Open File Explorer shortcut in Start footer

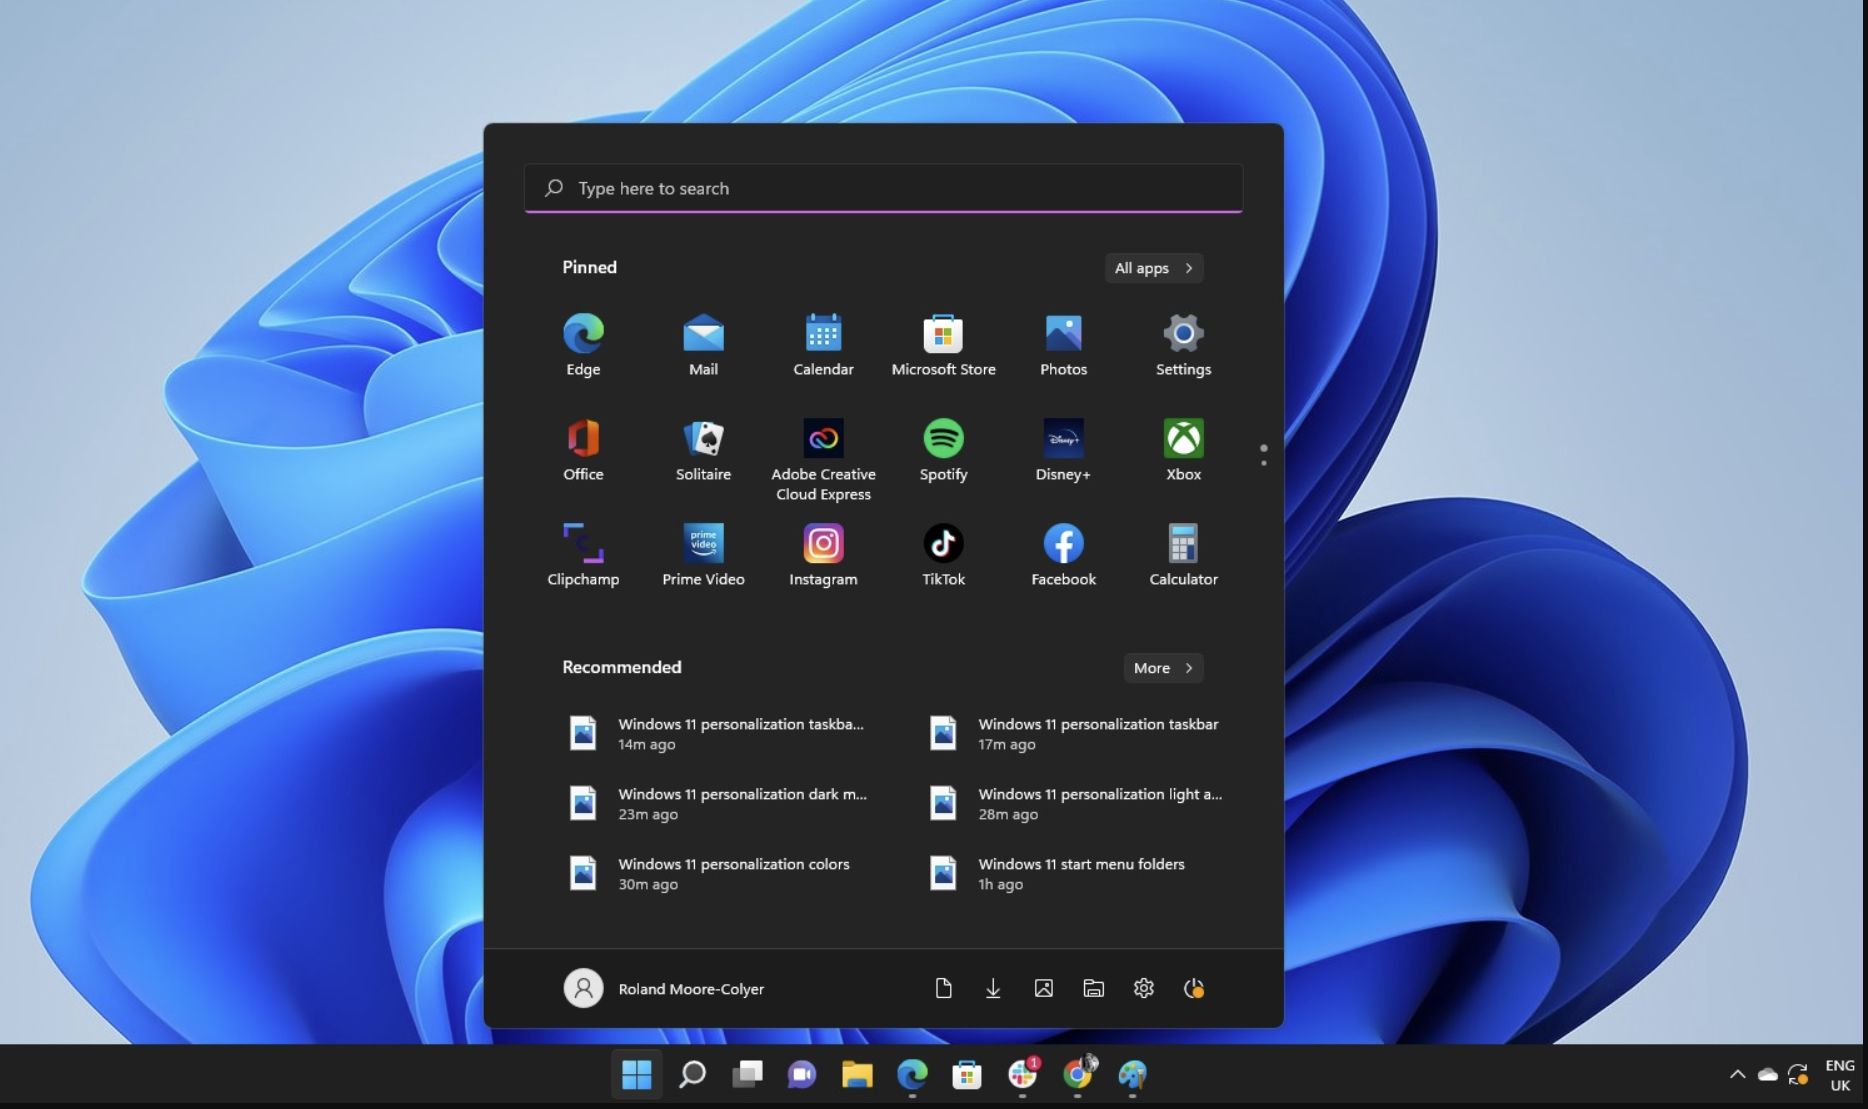pyautogui.click(x=1093, y=988)
